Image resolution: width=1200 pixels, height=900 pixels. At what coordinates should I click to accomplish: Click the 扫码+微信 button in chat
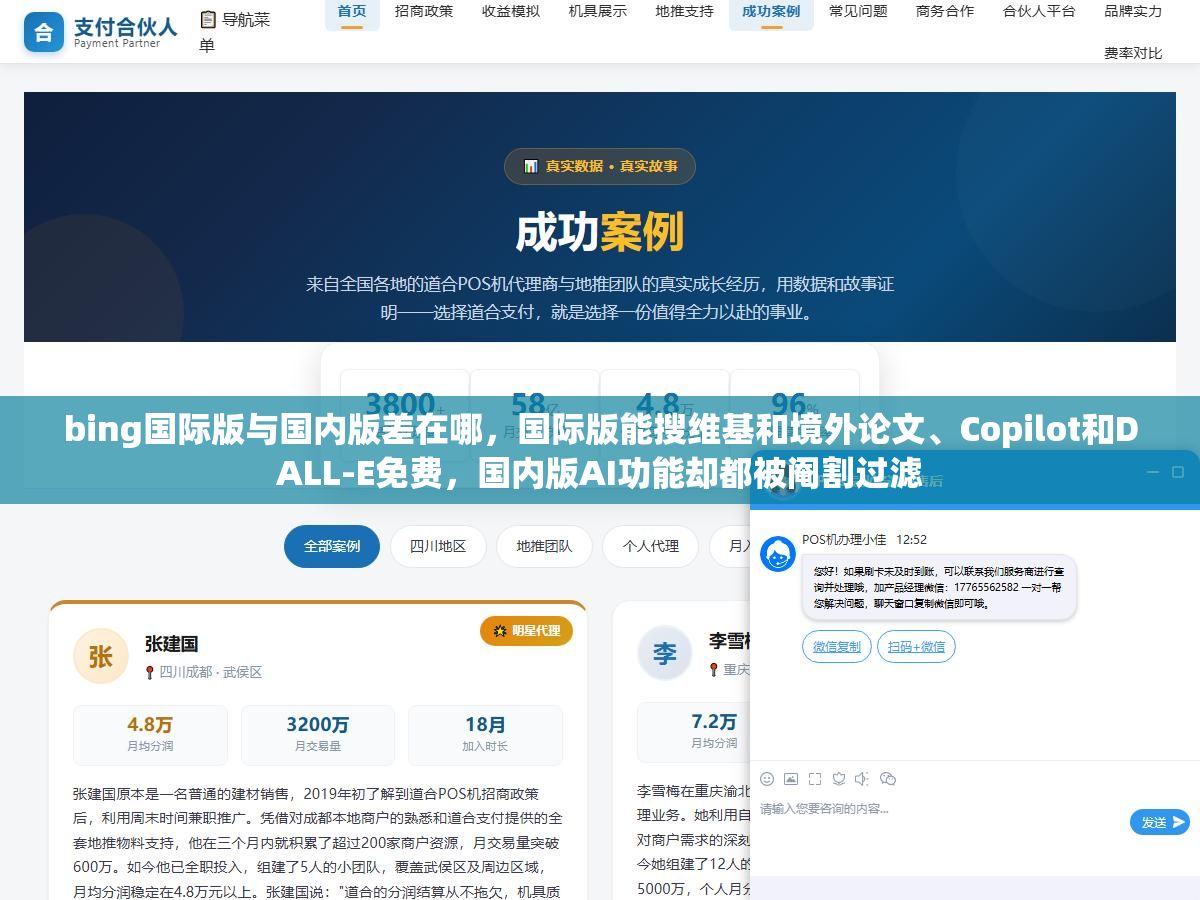(x=916, y=647)
